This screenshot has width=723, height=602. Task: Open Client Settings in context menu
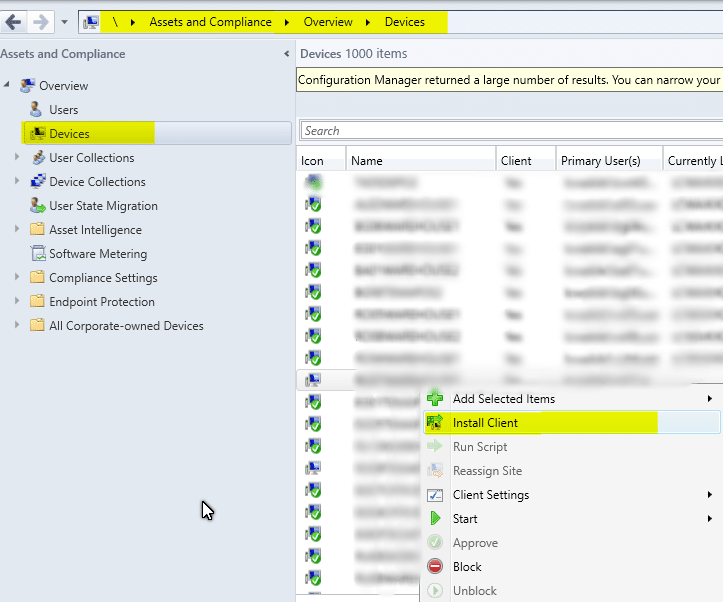click(x=491, y=495)
